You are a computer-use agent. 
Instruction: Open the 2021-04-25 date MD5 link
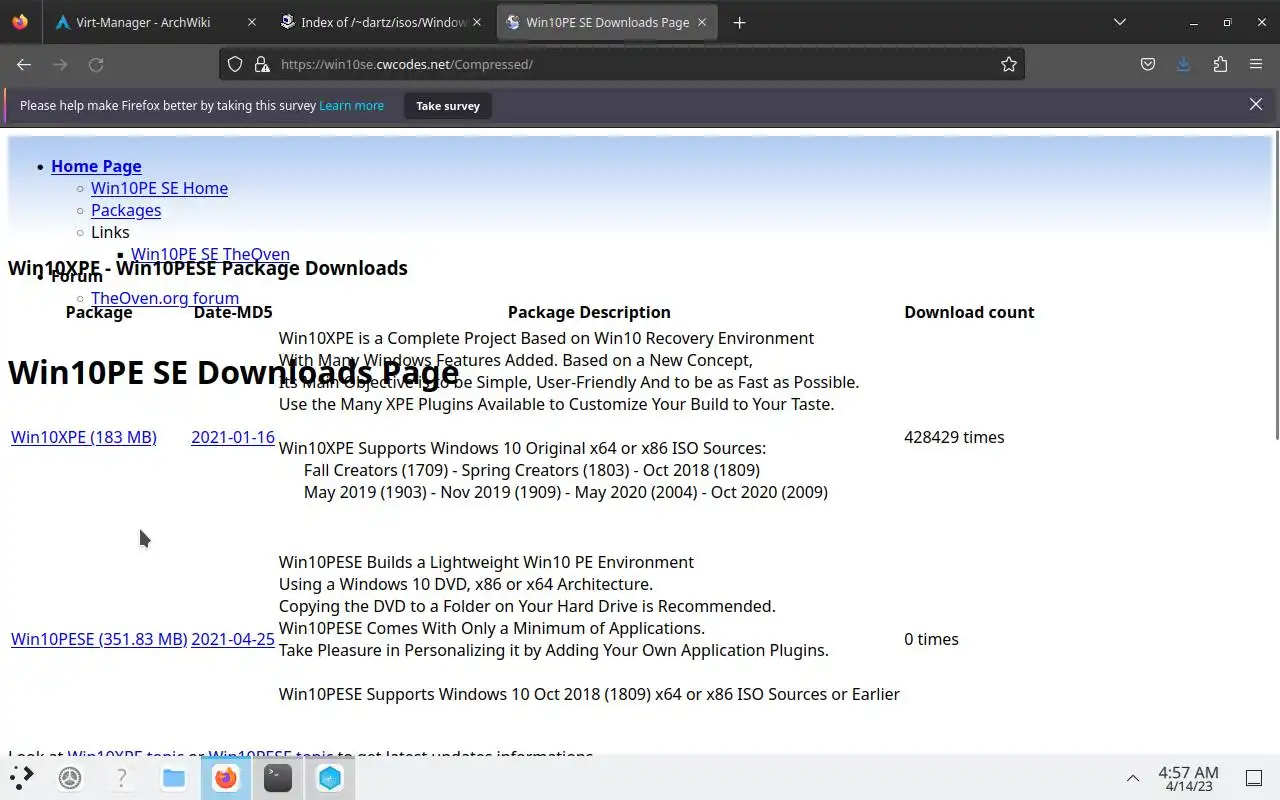click(x=233, y=639)
